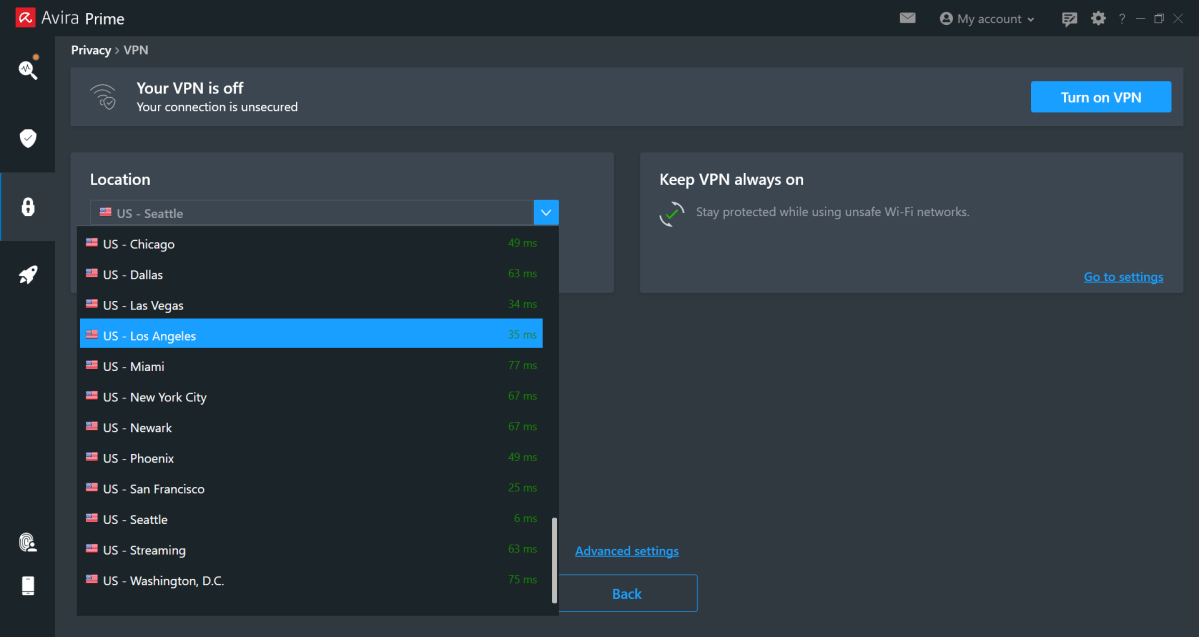Click the Avira logo in title bar

pos(25,18)
